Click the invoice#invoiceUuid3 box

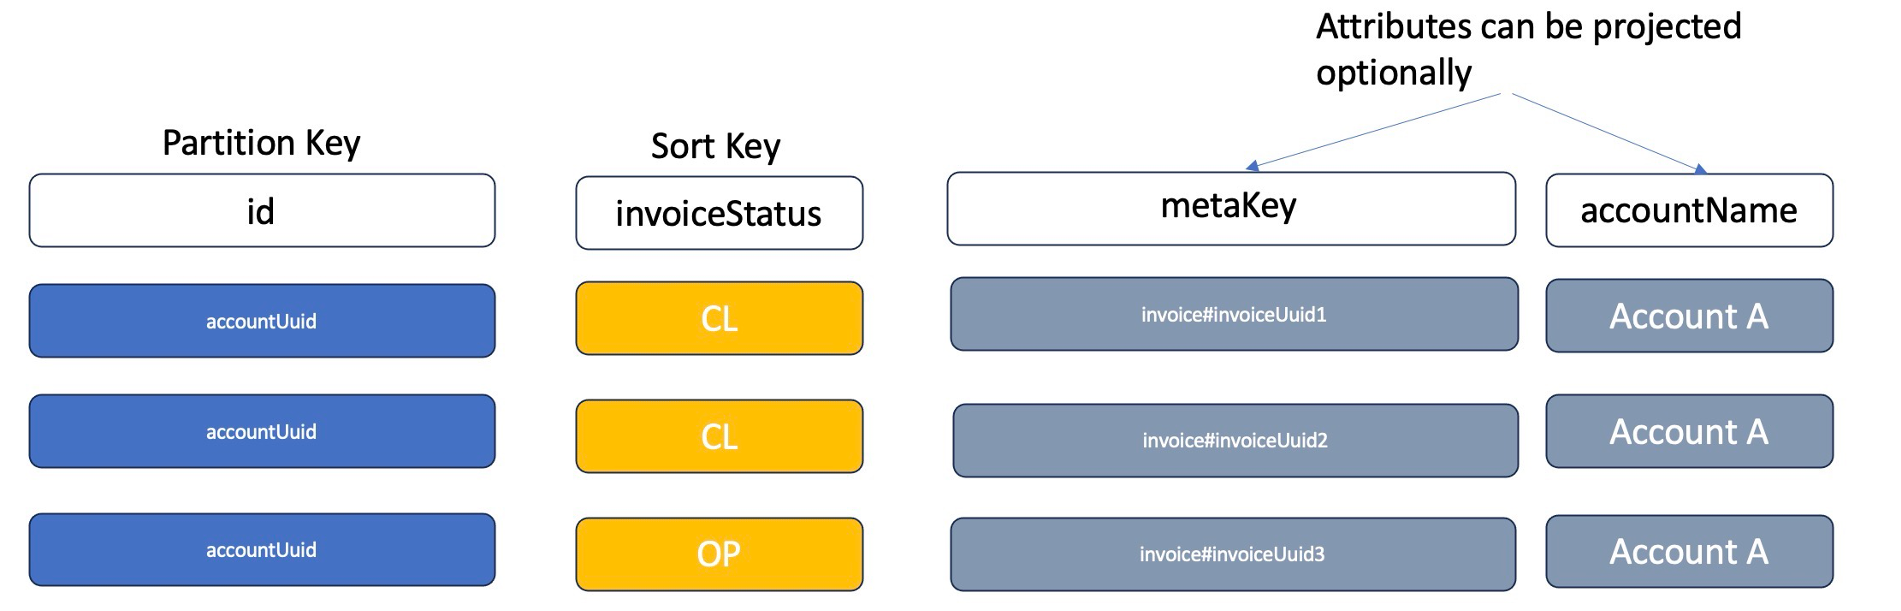click(x=1232, y=554)
